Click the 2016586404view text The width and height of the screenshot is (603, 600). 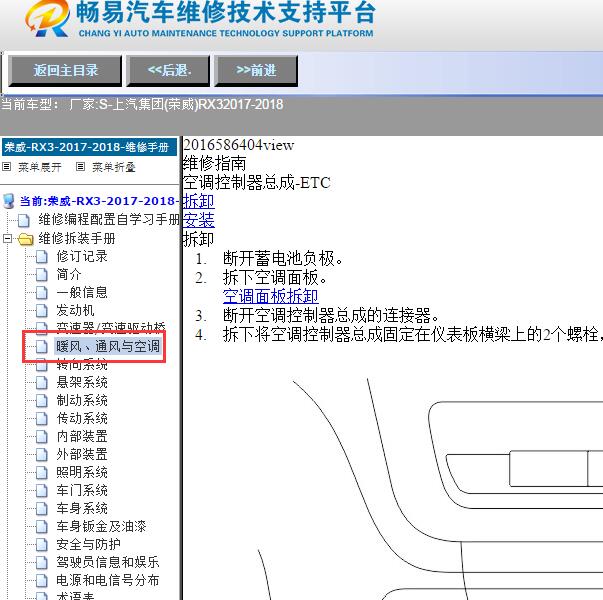(x=238, y=145)
